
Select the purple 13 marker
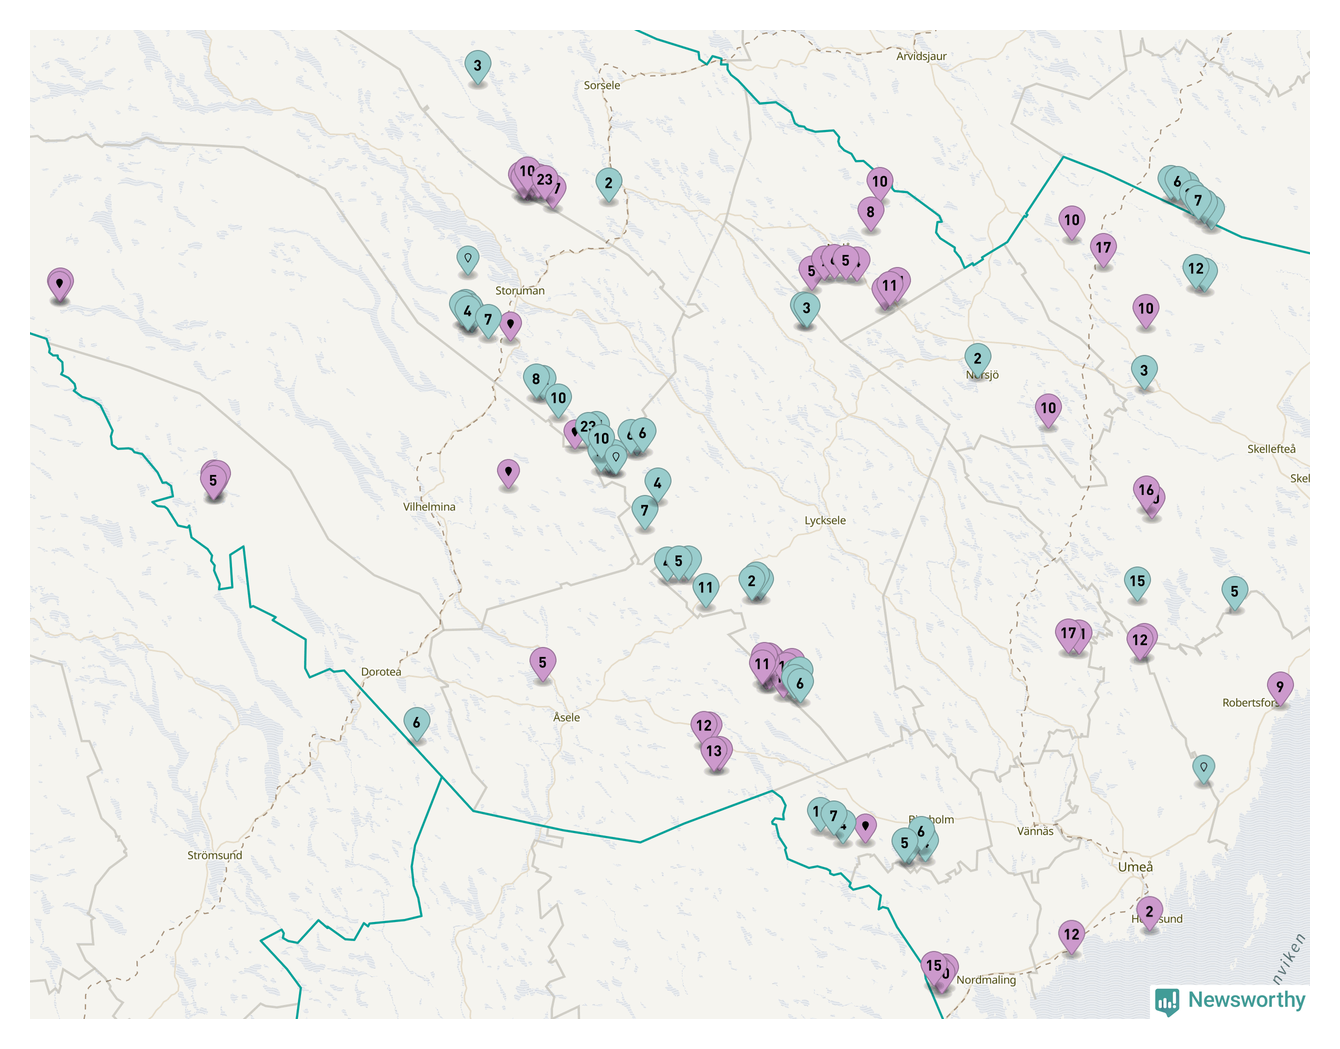click(714, 753)
